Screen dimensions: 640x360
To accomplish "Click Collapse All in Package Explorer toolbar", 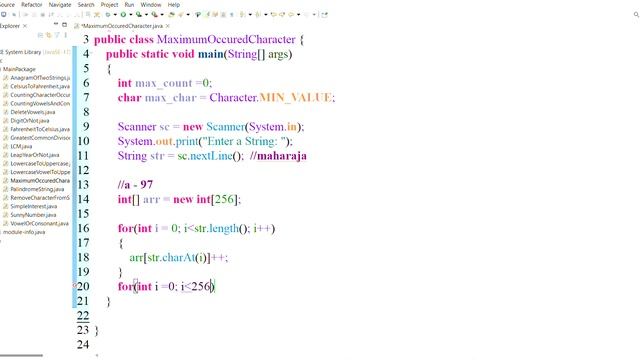I will tap(40, 35).
